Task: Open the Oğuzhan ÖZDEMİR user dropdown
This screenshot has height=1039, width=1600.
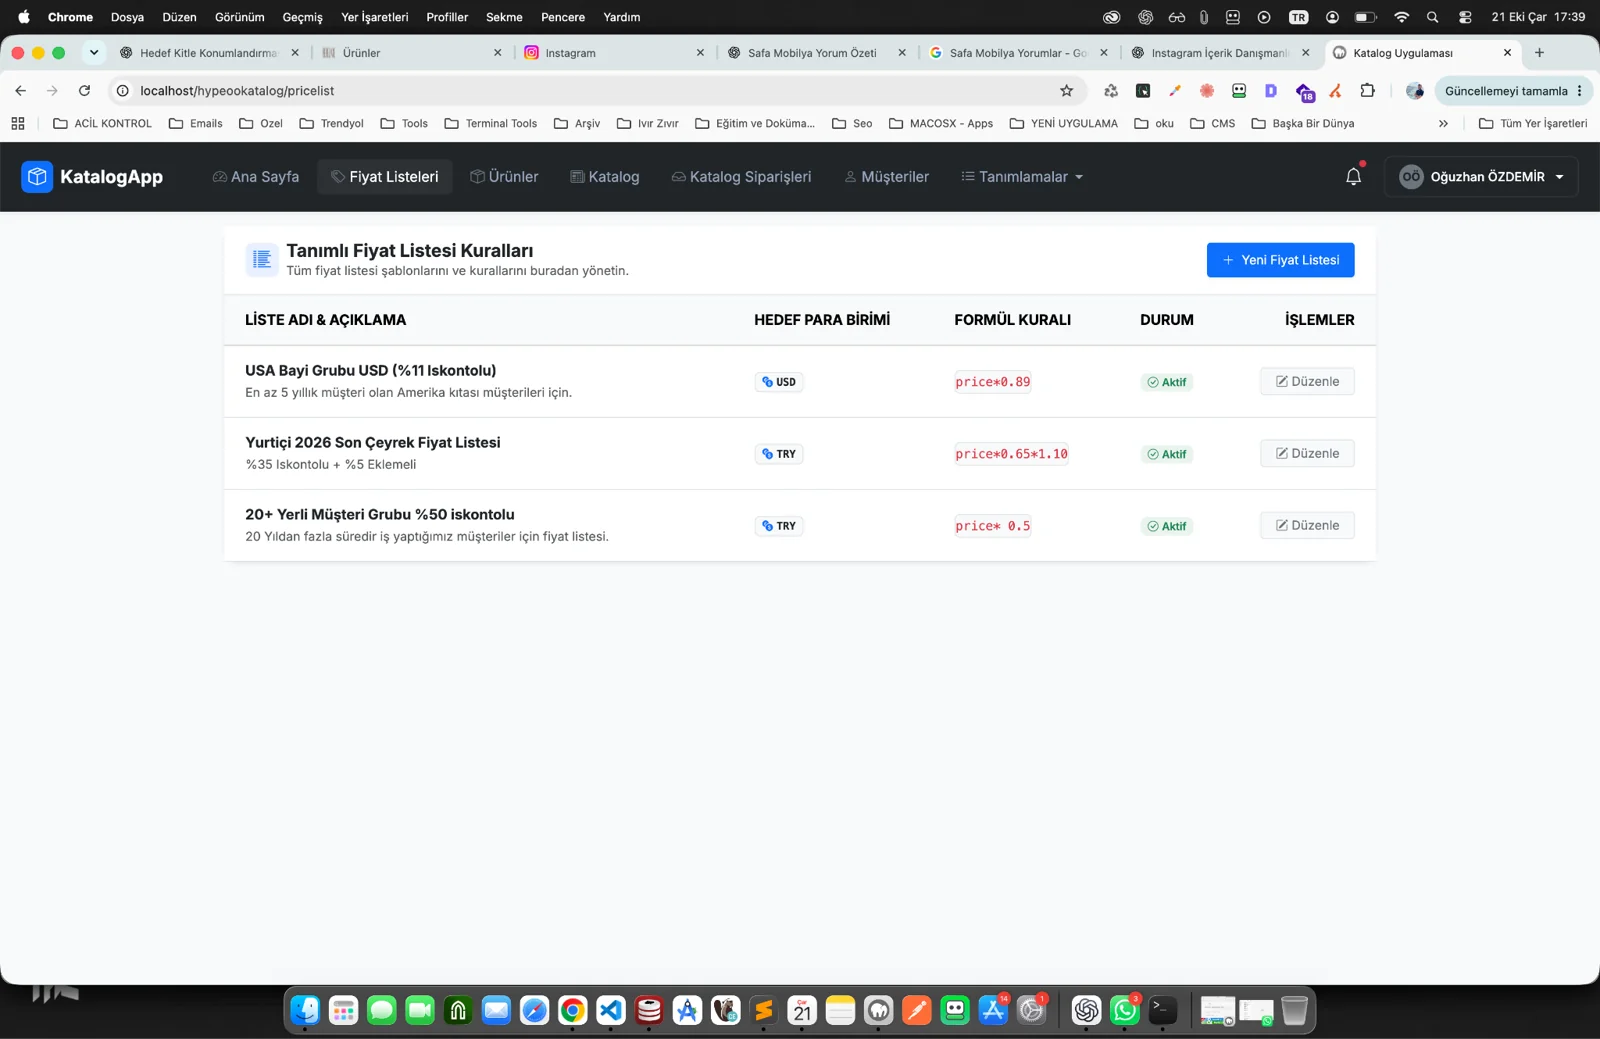Action: [x=1481, y=177]
